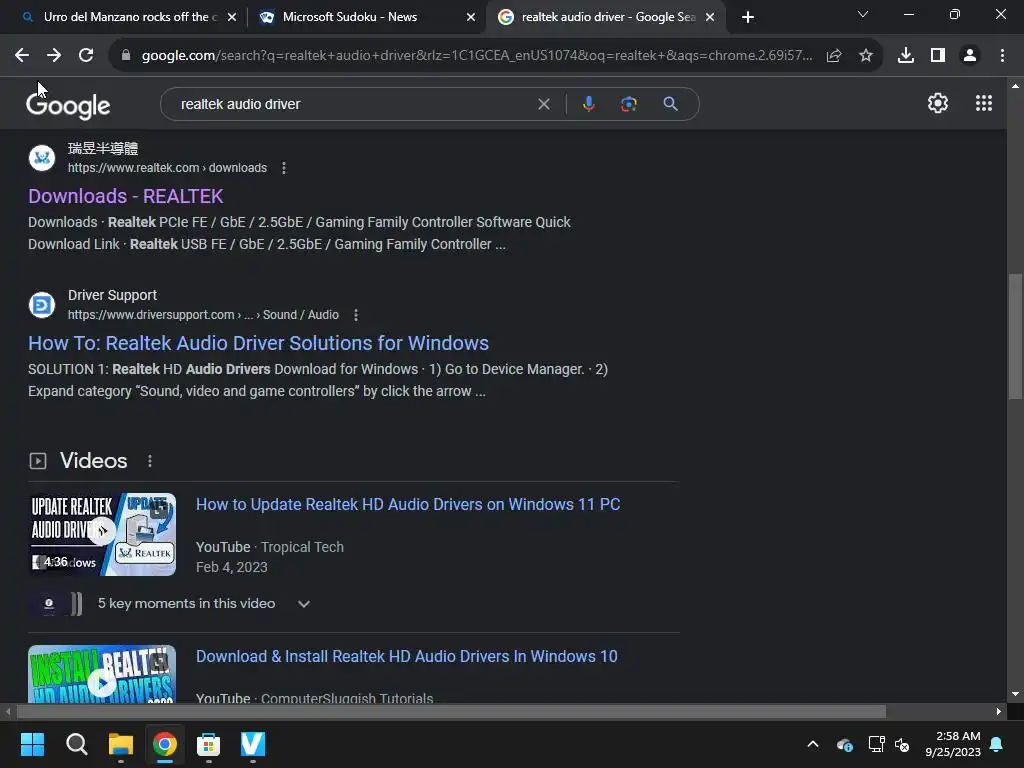1024x768 pixels.
Task: Open more options for realtek.com result
Action: point(283,168)
